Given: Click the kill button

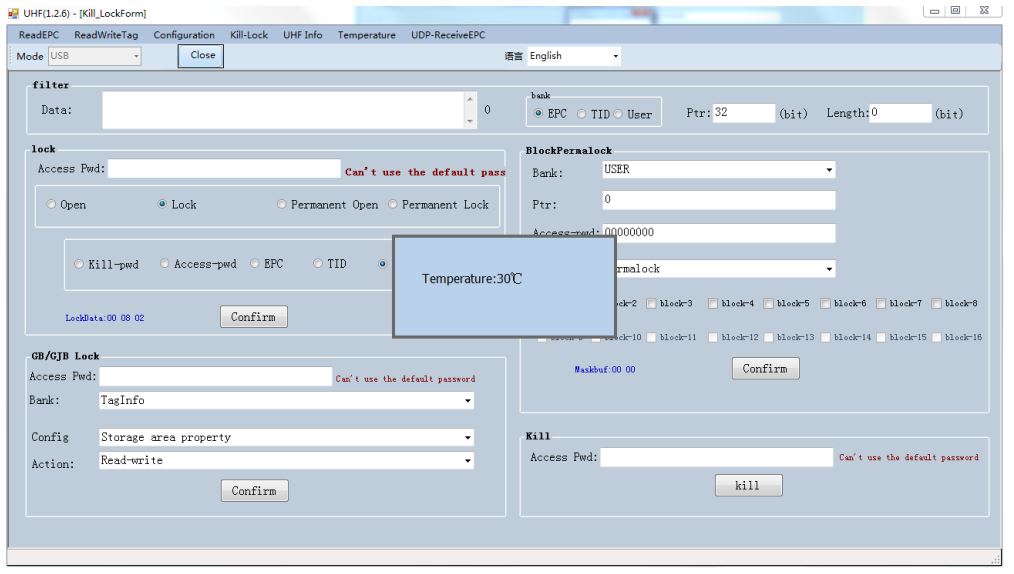Looking at the screenshot, I should coord(748,485).
